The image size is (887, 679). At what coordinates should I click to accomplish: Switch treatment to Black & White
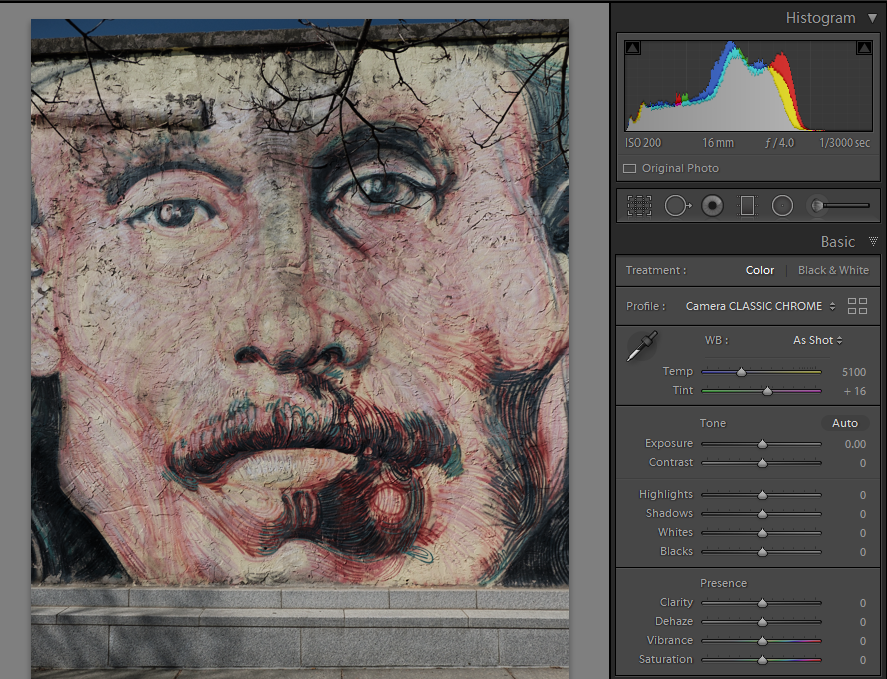[833, 270]
